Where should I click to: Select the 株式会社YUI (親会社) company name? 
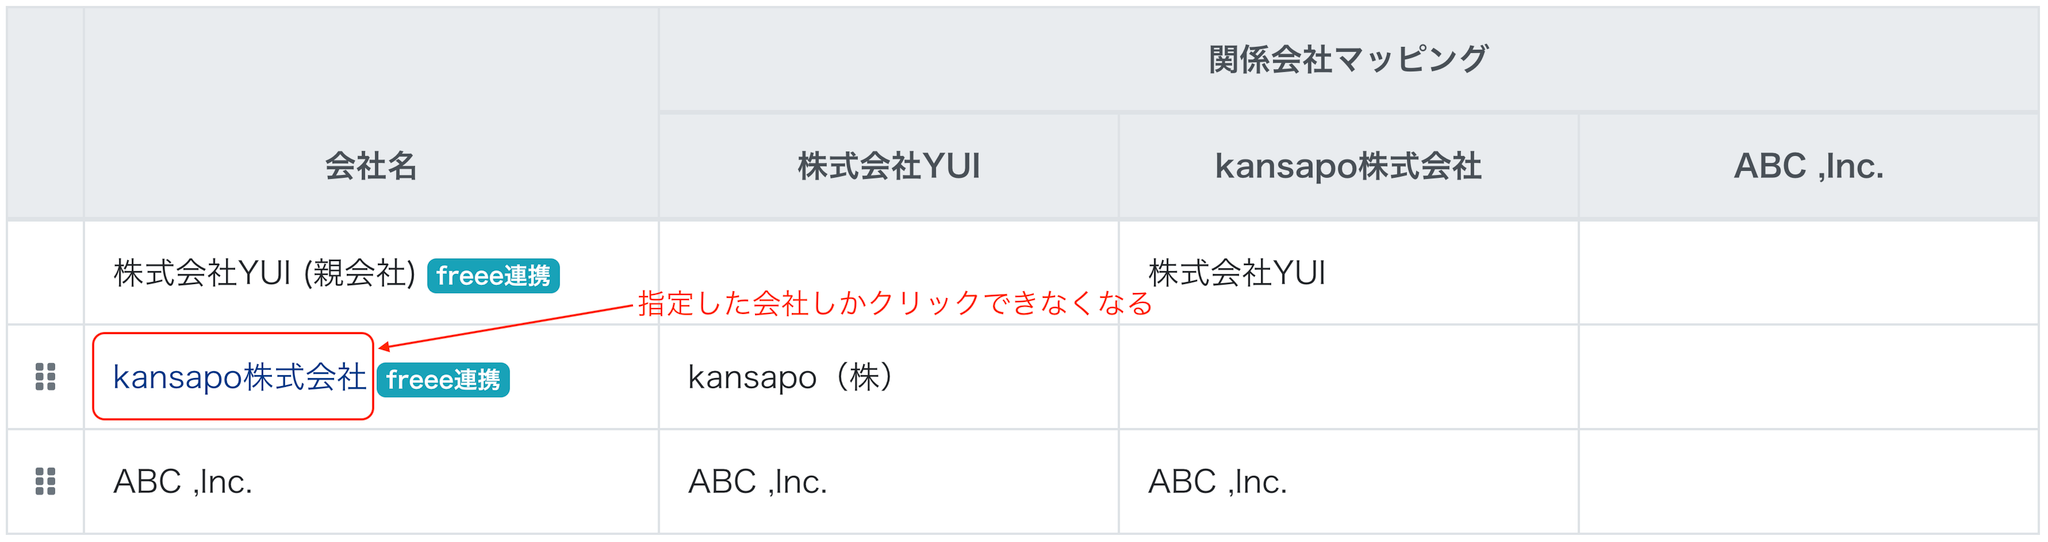264,273
